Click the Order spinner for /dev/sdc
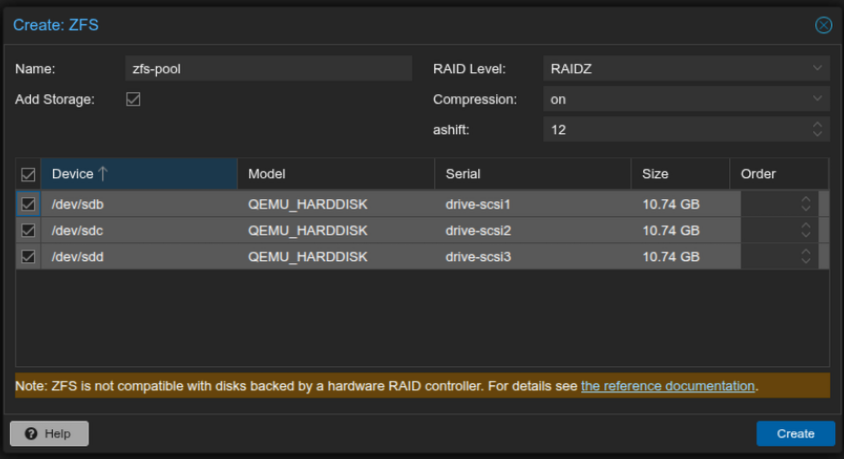 (779, 230)
